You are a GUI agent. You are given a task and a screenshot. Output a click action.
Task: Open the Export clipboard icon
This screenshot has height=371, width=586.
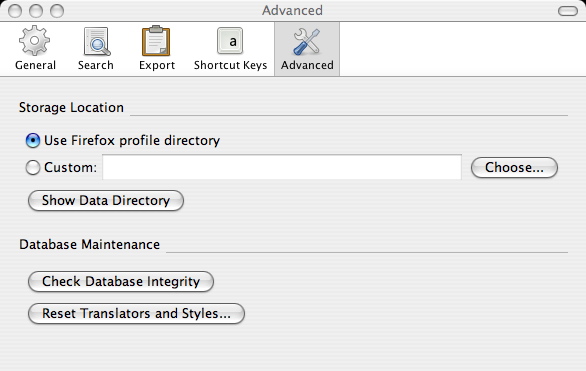[156, 41]
